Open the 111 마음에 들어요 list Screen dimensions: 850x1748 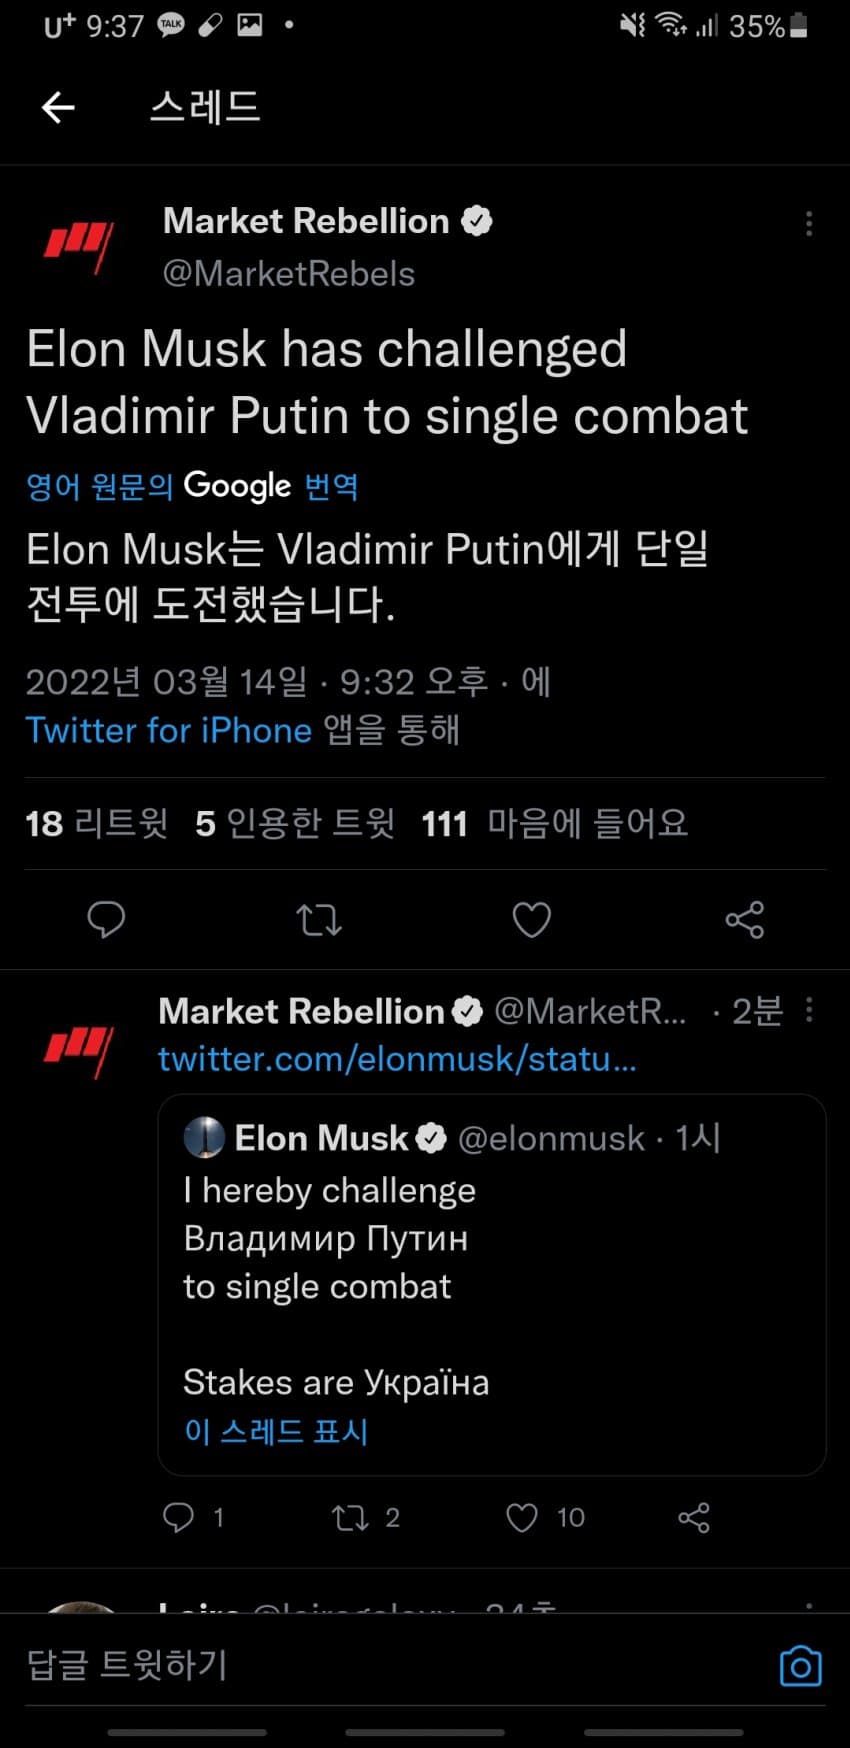click(x=554, y=824)
